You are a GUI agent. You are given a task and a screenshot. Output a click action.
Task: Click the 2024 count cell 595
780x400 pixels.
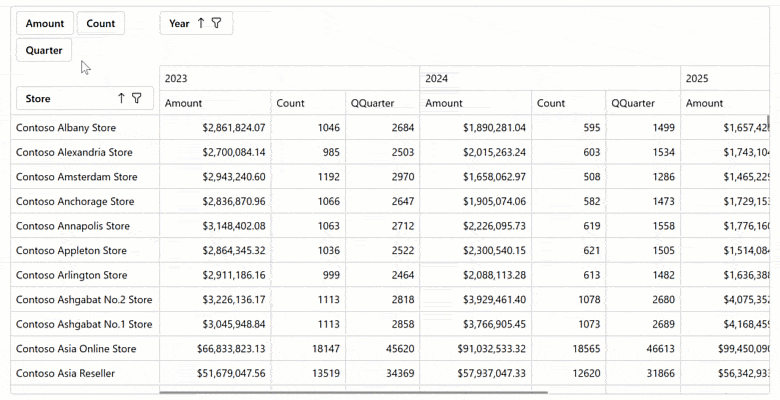tap(569, 127)
